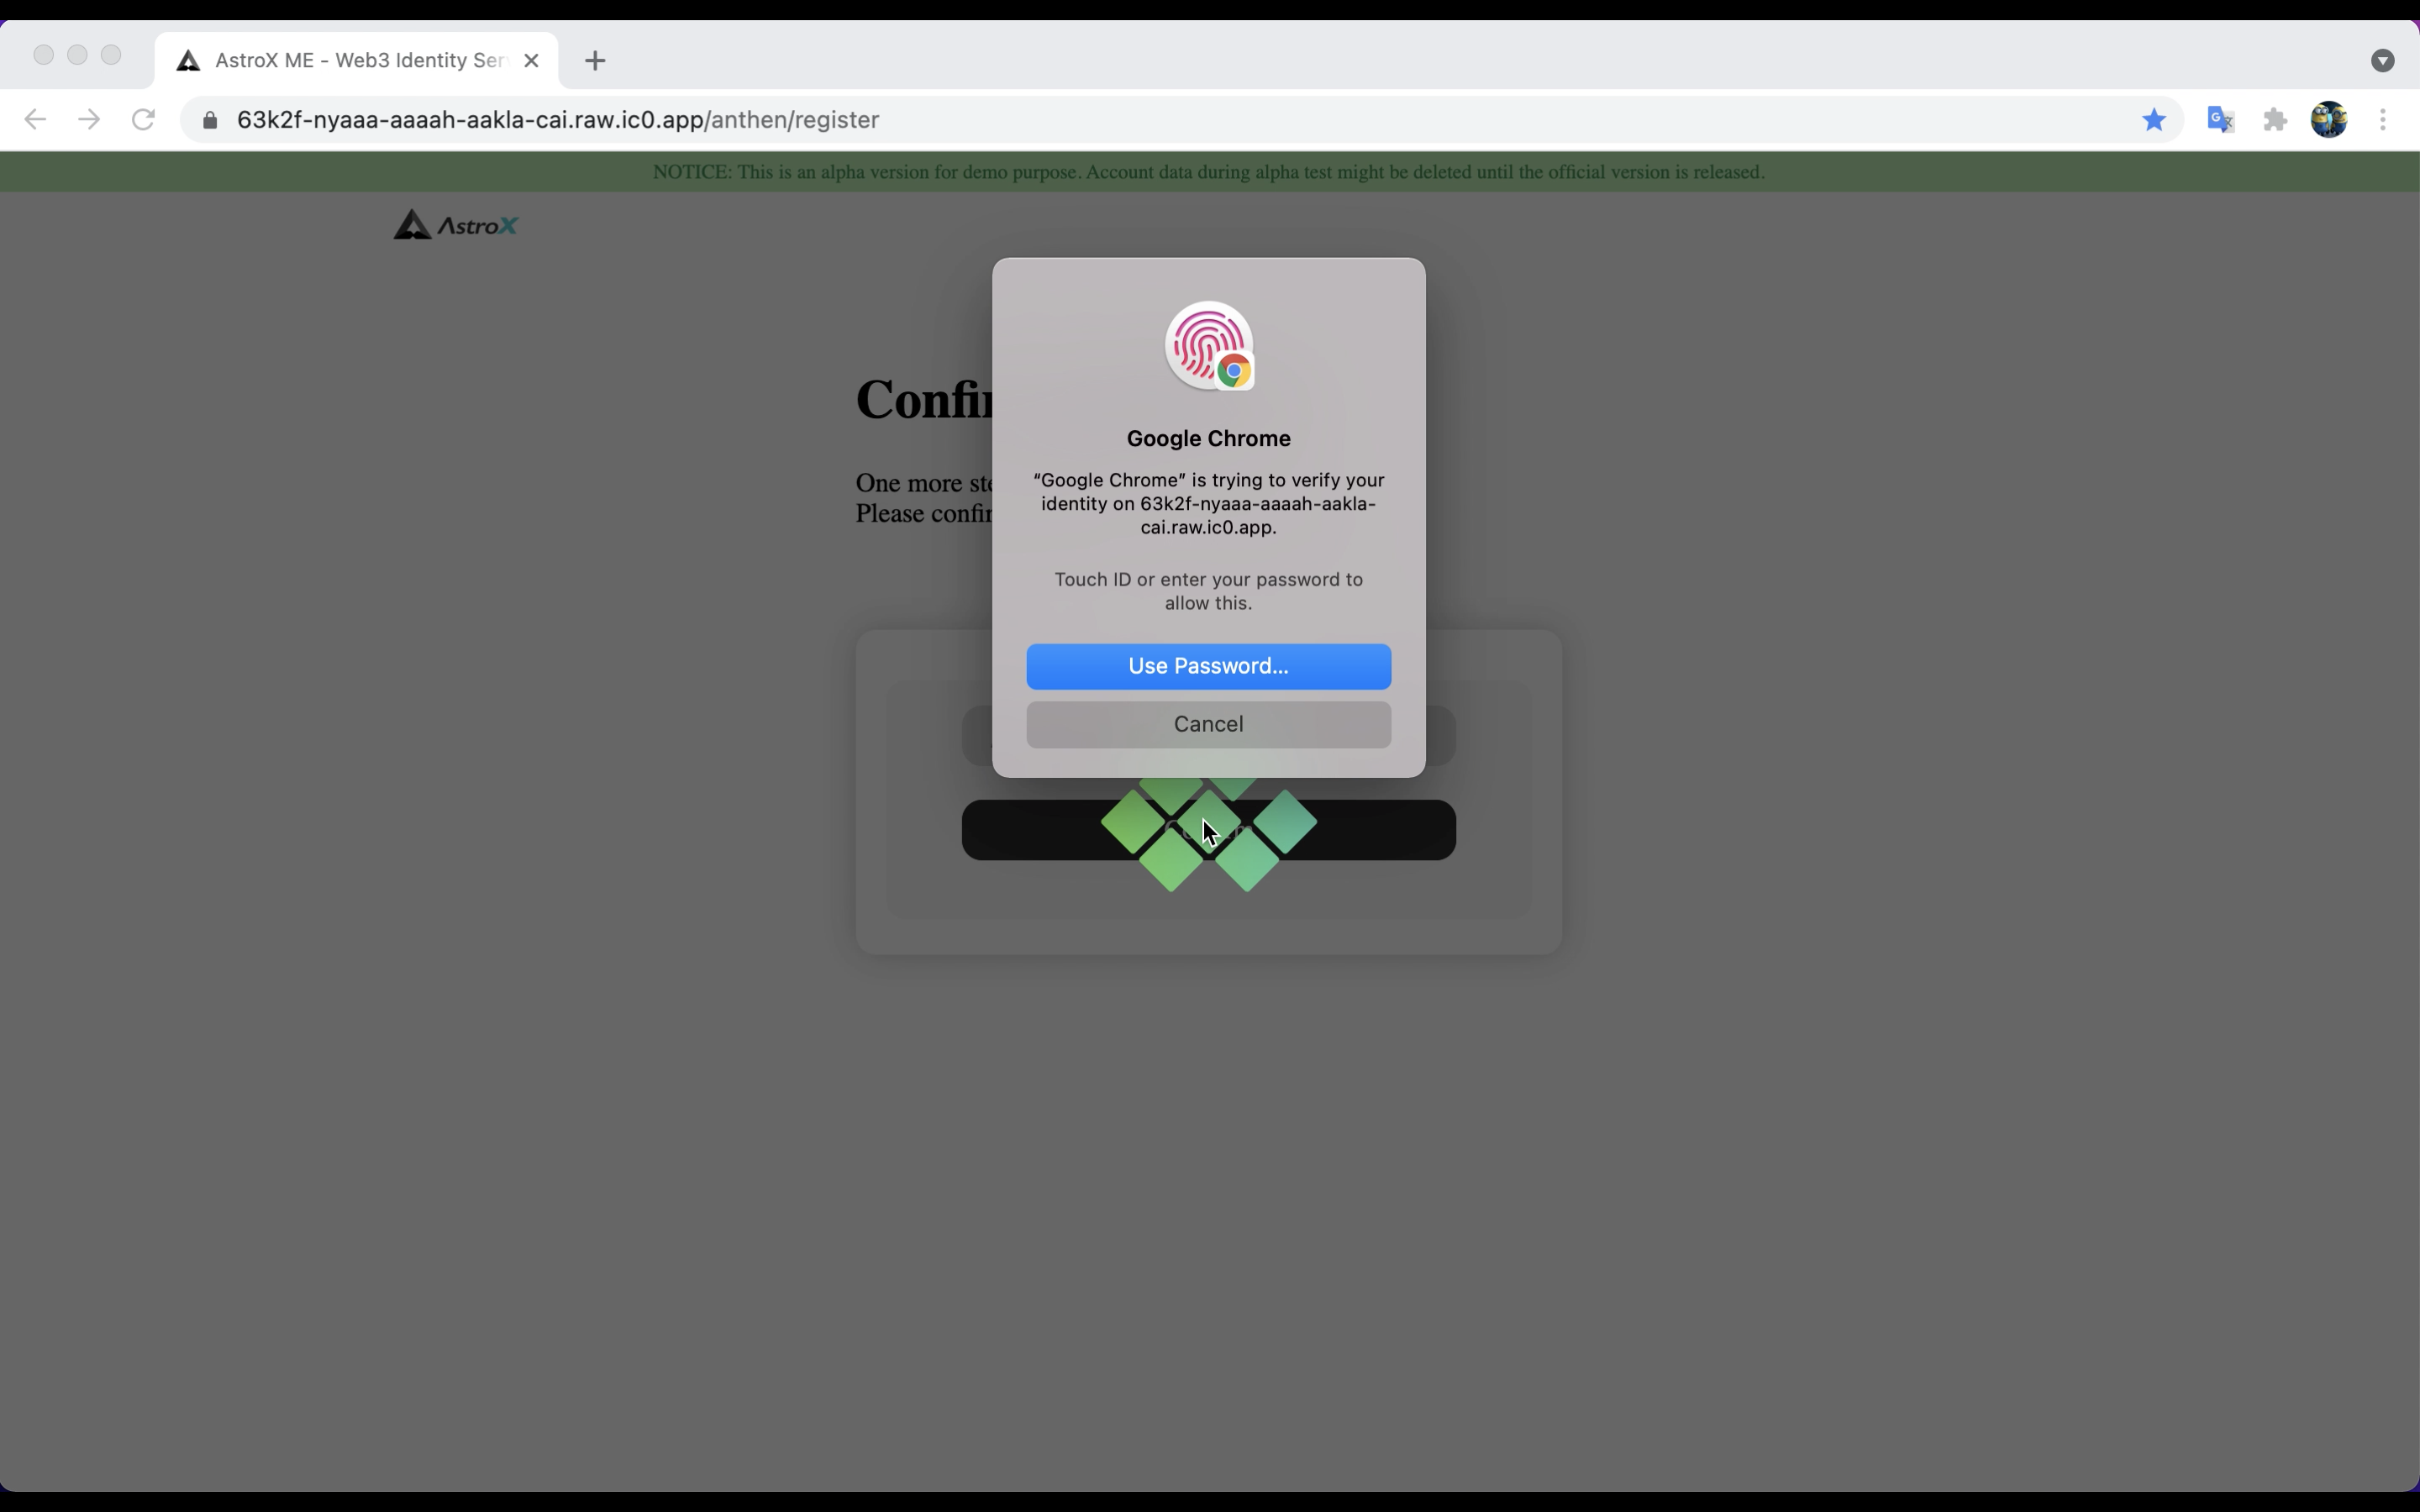
Task: Click the alpha version NOTICE banner text
Action: pyautogui.click(x=1208, y=172)
